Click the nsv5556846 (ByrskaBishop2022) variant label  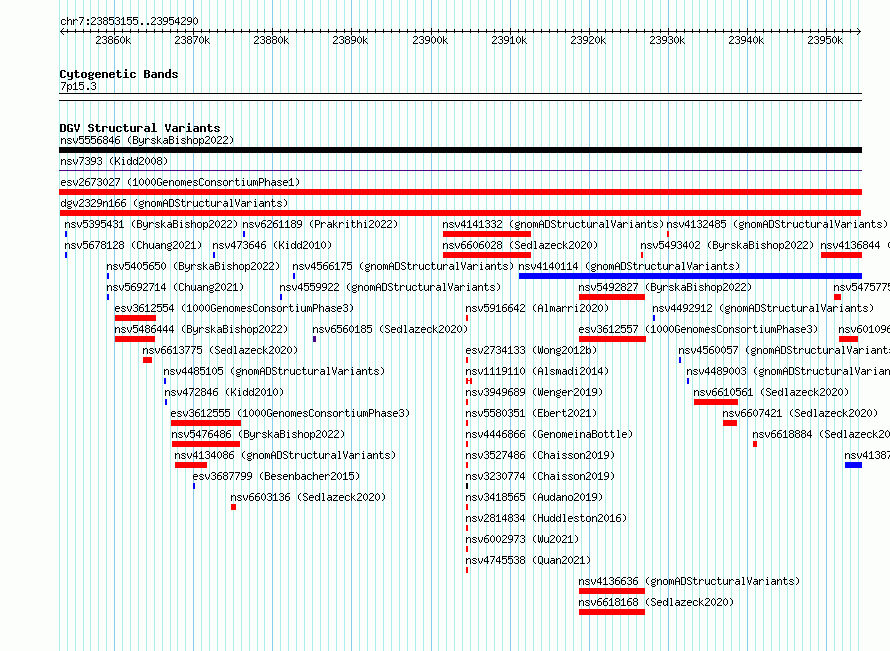pos(147,140)
